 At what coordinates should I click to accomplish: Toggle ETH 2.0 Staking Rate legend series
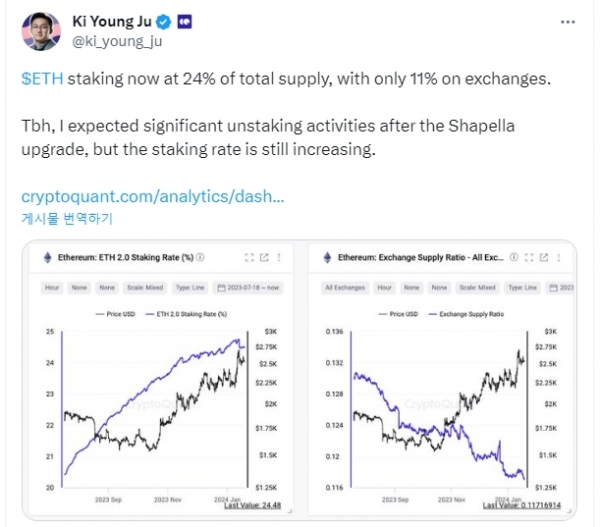(186, 314)
